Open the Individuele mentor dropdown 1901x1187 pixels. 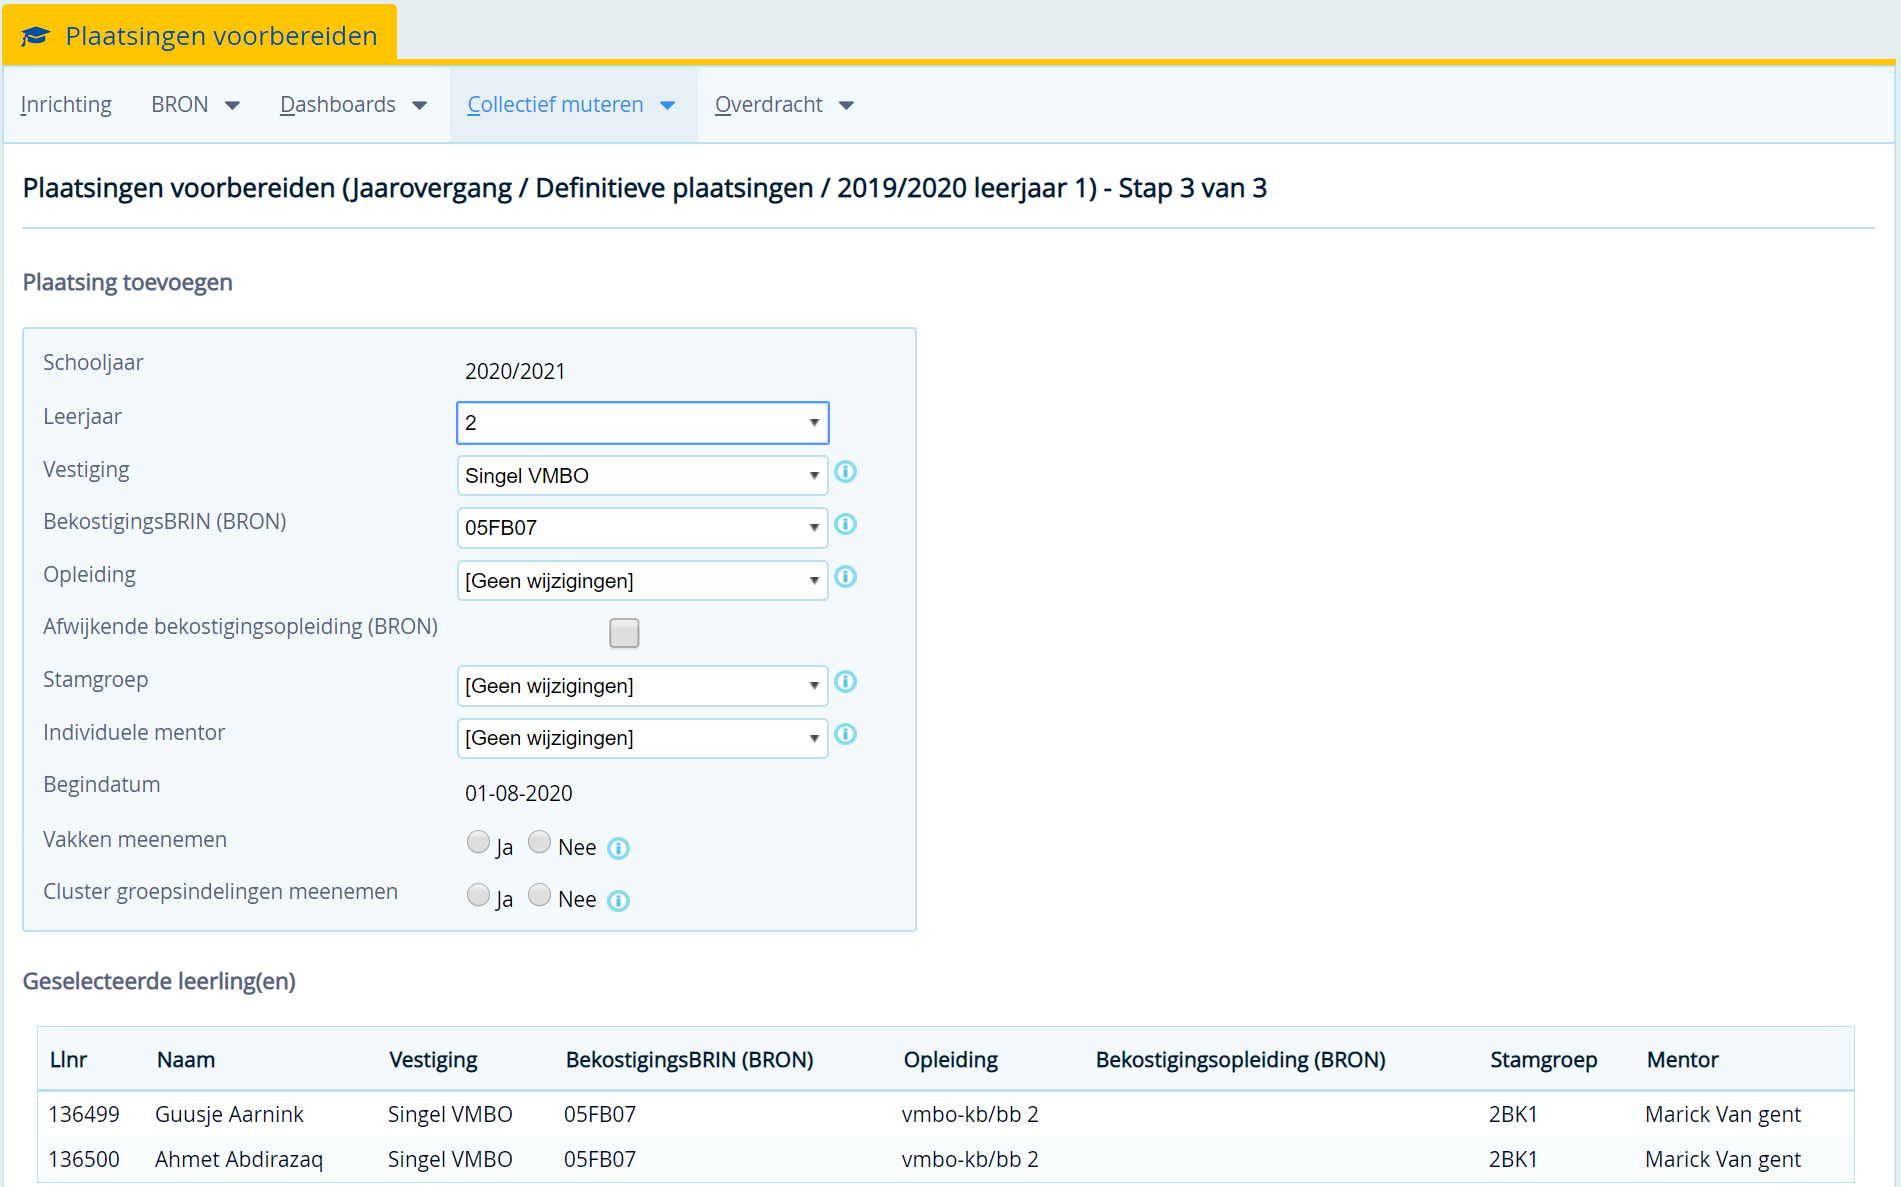[642, 738]
